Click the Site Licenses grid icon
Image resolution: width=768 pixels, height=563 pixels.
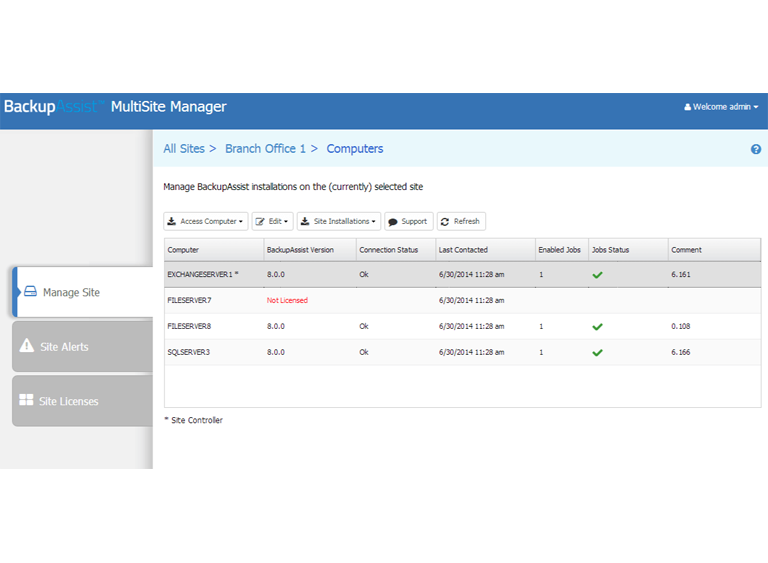pyautogui.click(x=26, y=400)
